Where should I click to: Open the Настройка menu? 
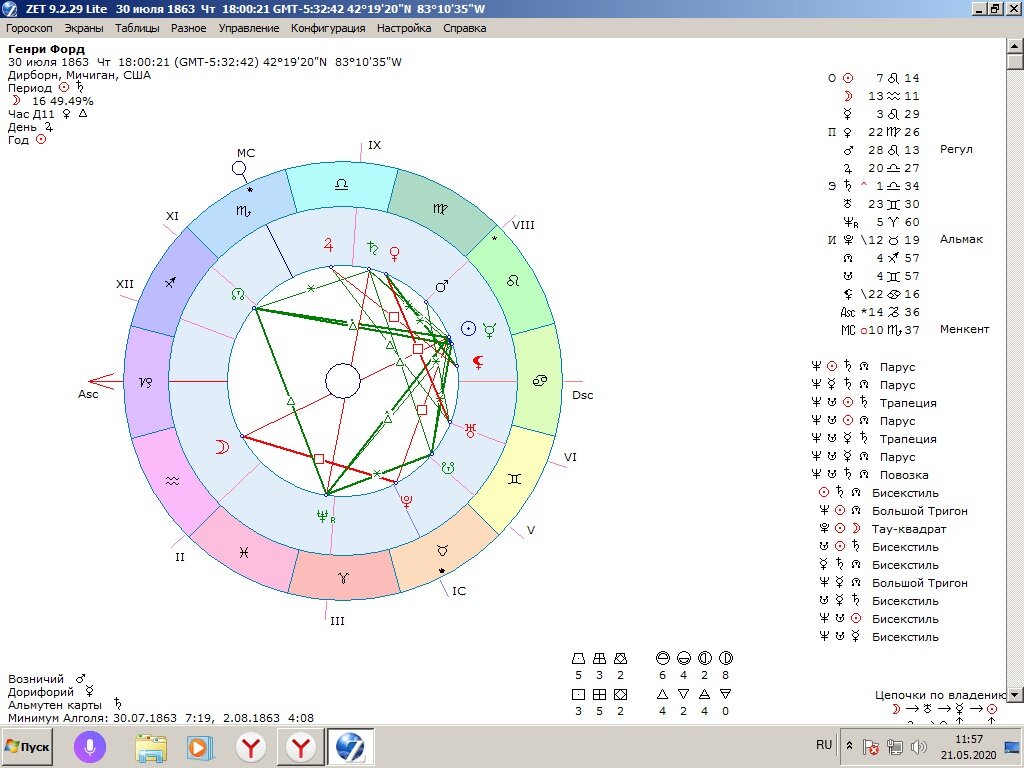[x=404, y=28]
